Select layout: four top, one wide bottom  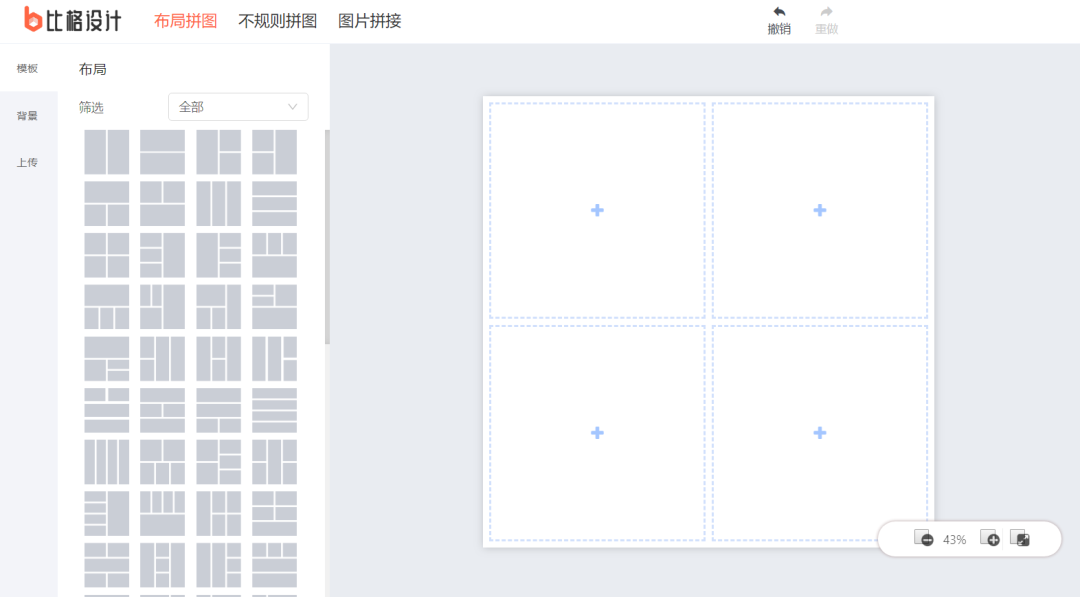[163, 514]
